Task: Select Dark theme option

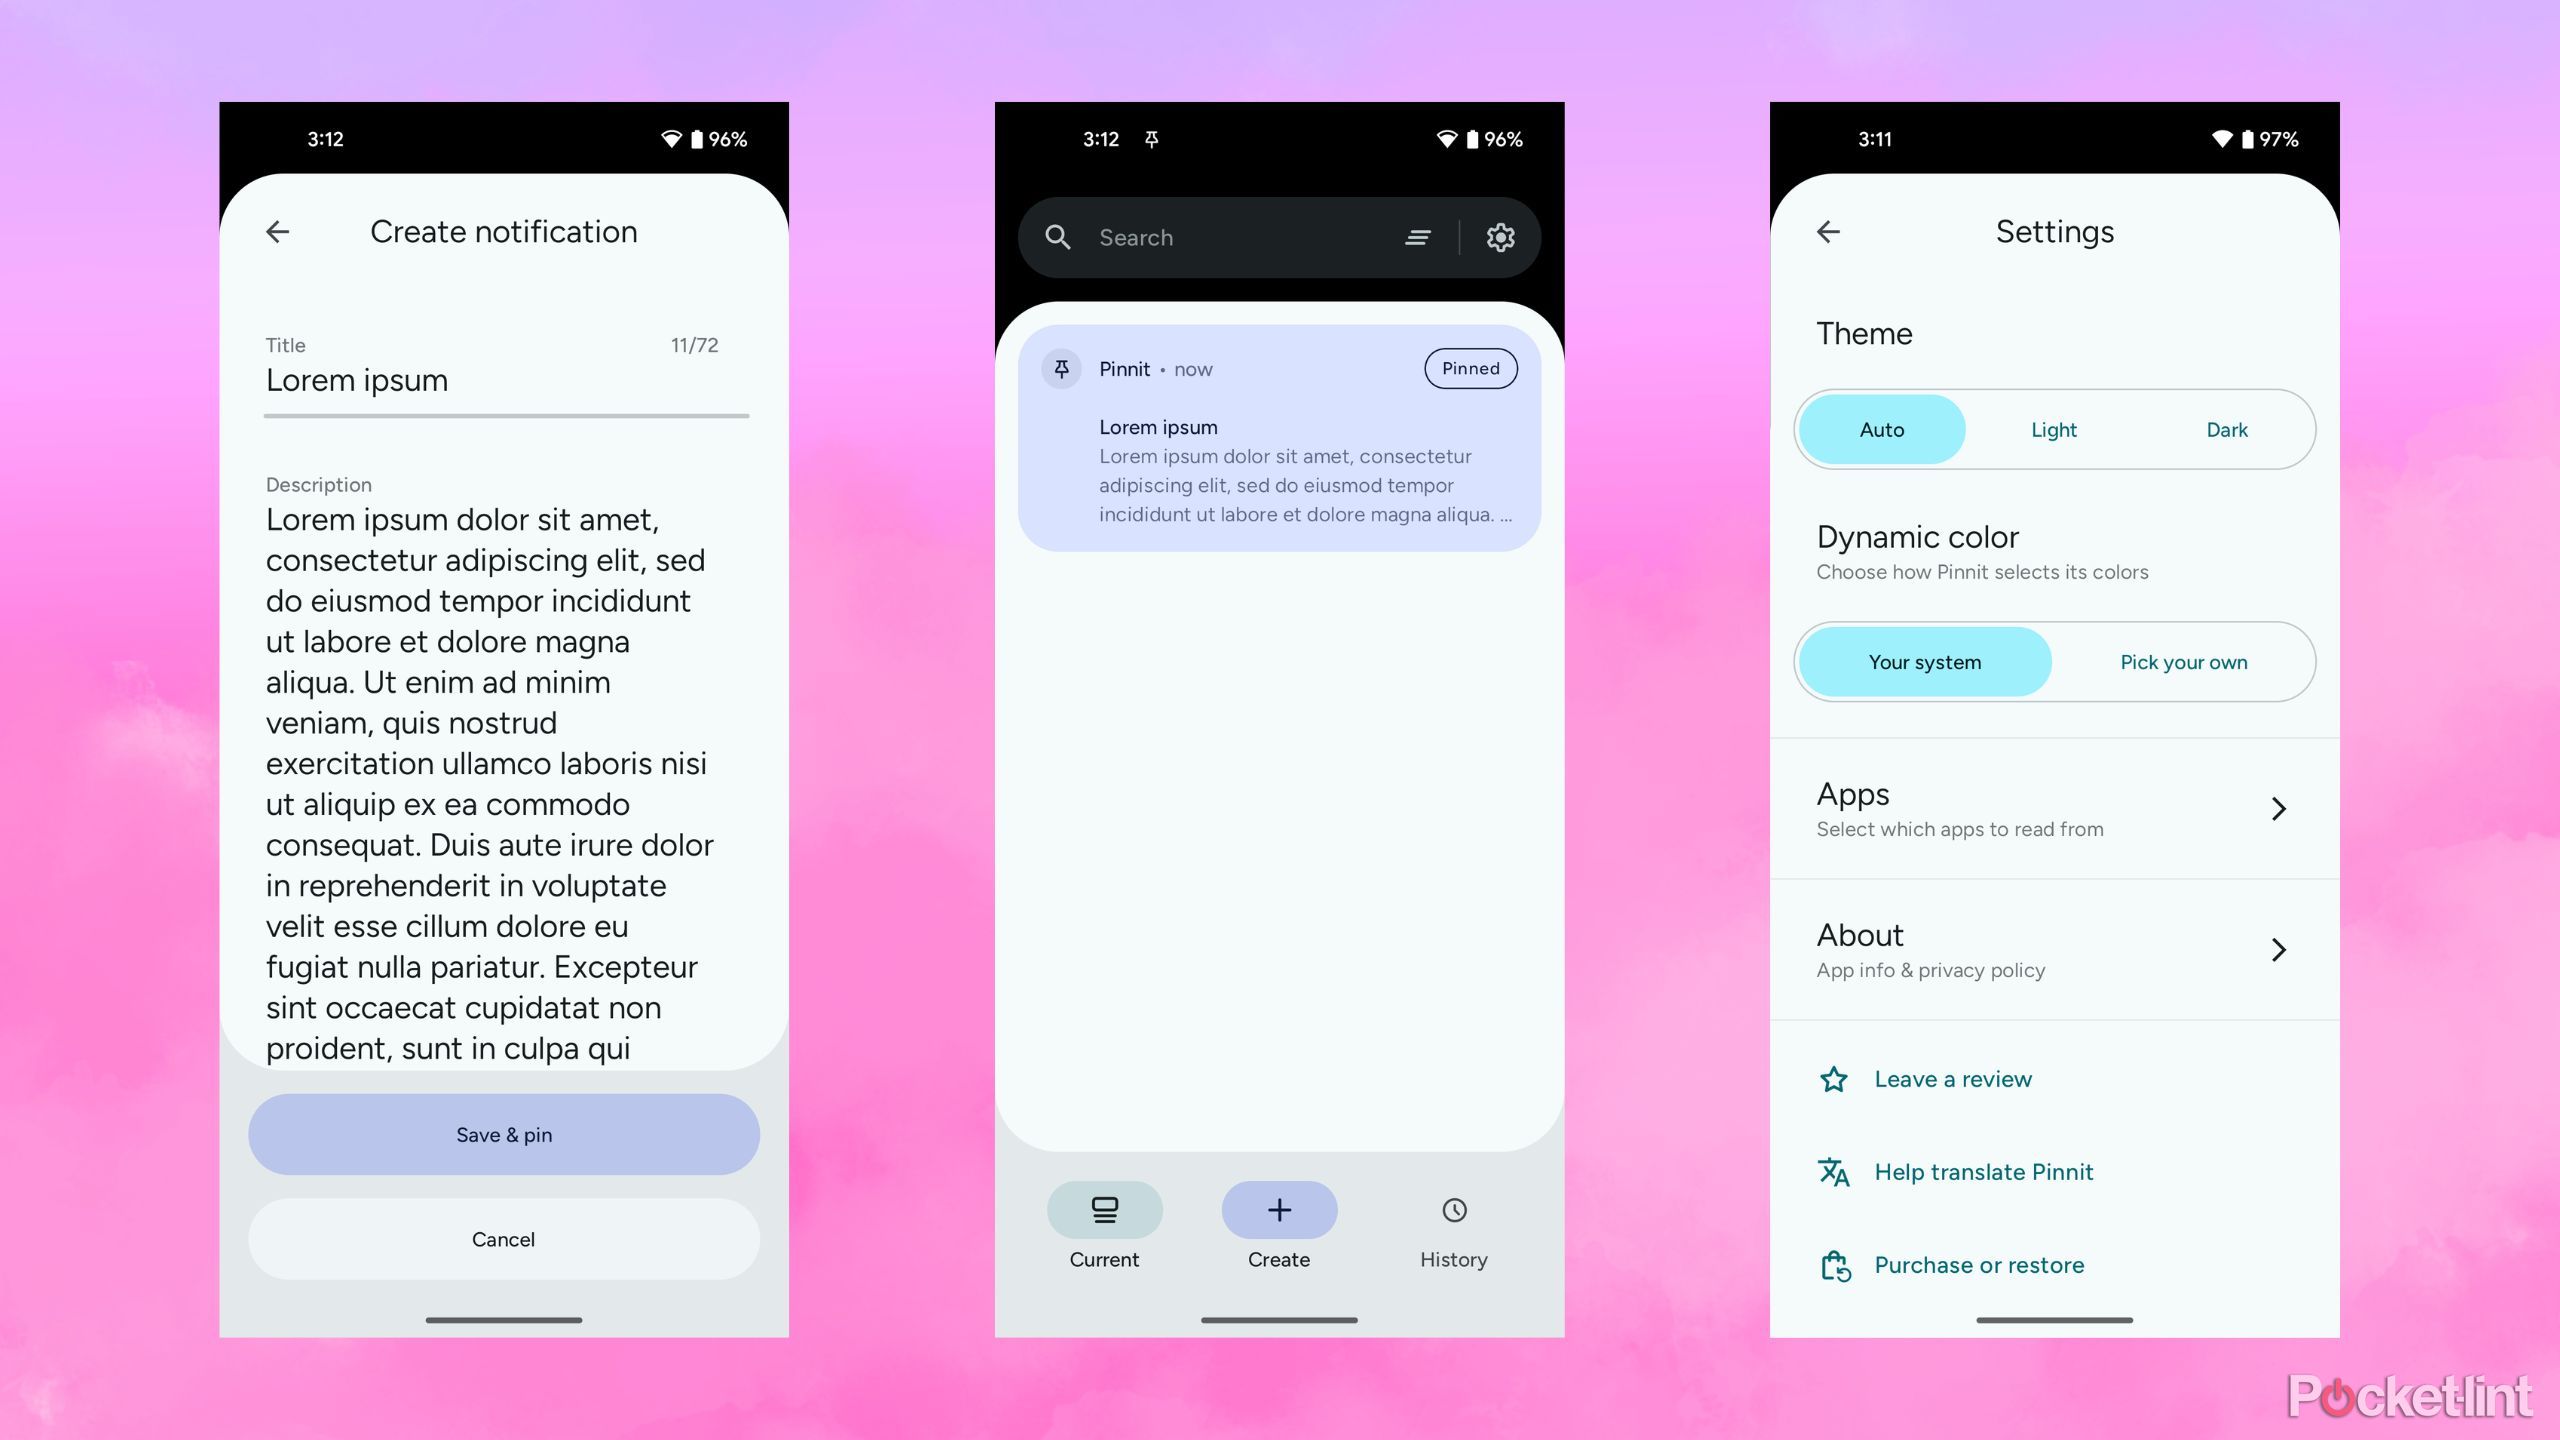Action: tap(2226, 429)
